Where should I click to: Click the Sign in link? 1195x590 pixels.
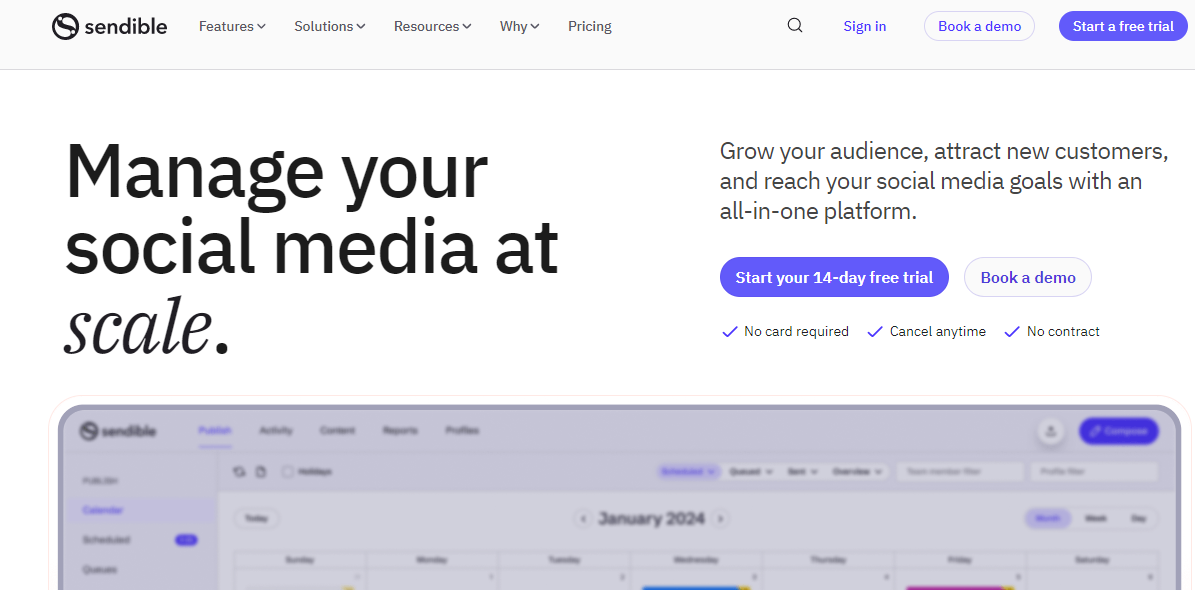864,27
